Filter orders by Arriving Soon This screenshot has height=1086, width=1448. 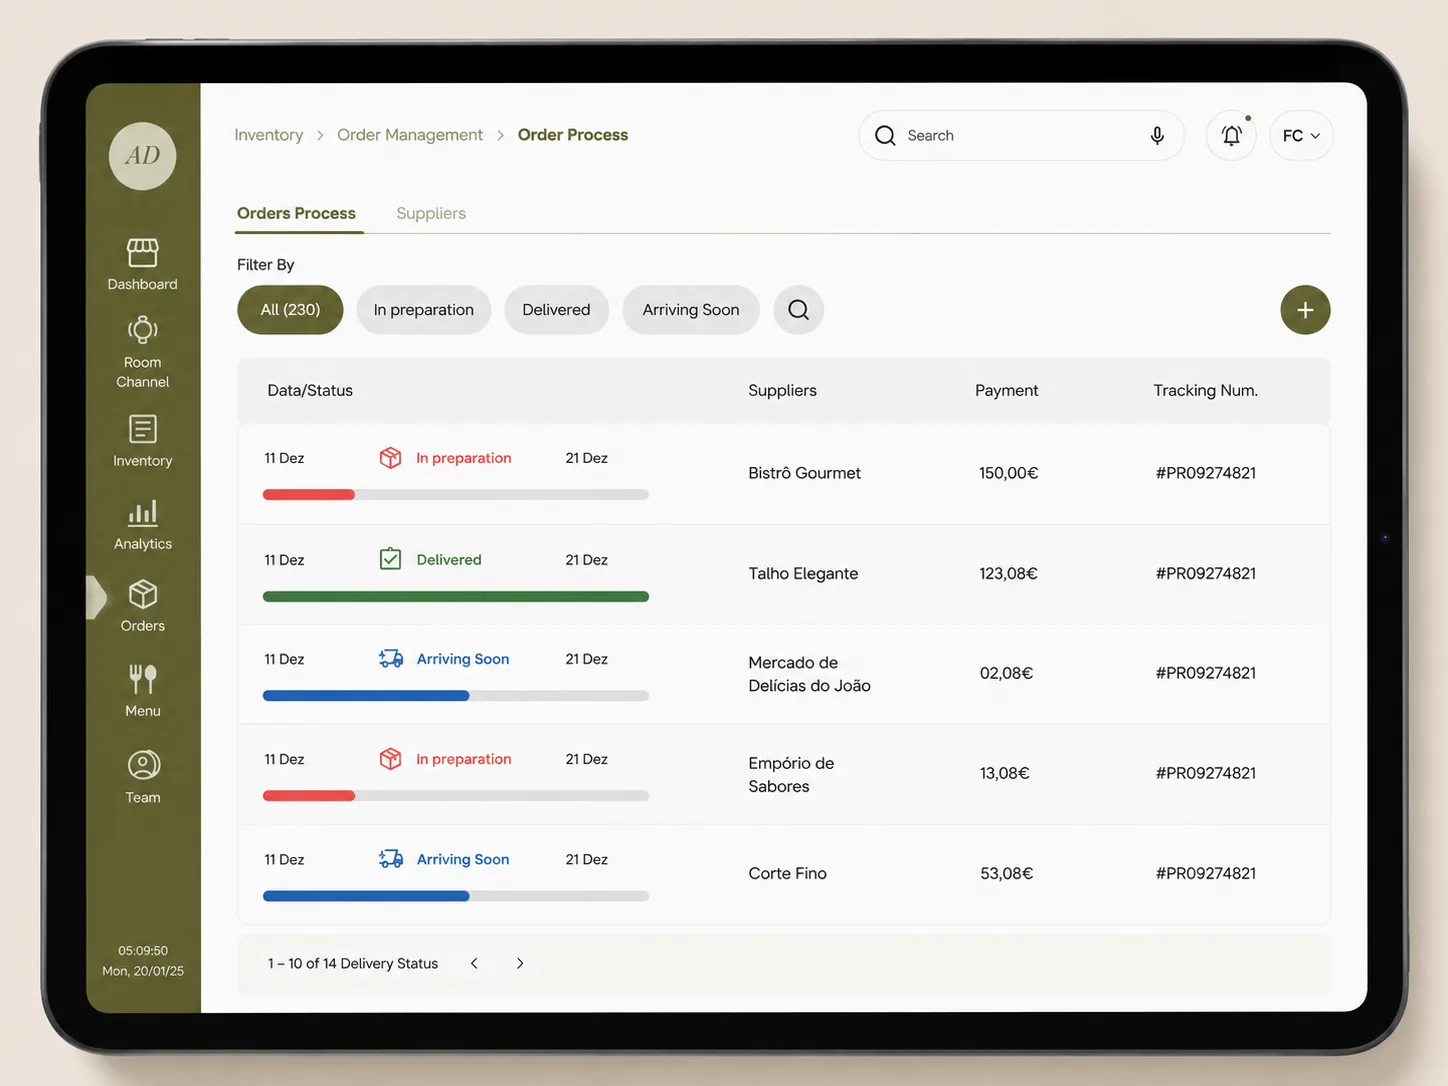tap(691, 310)
